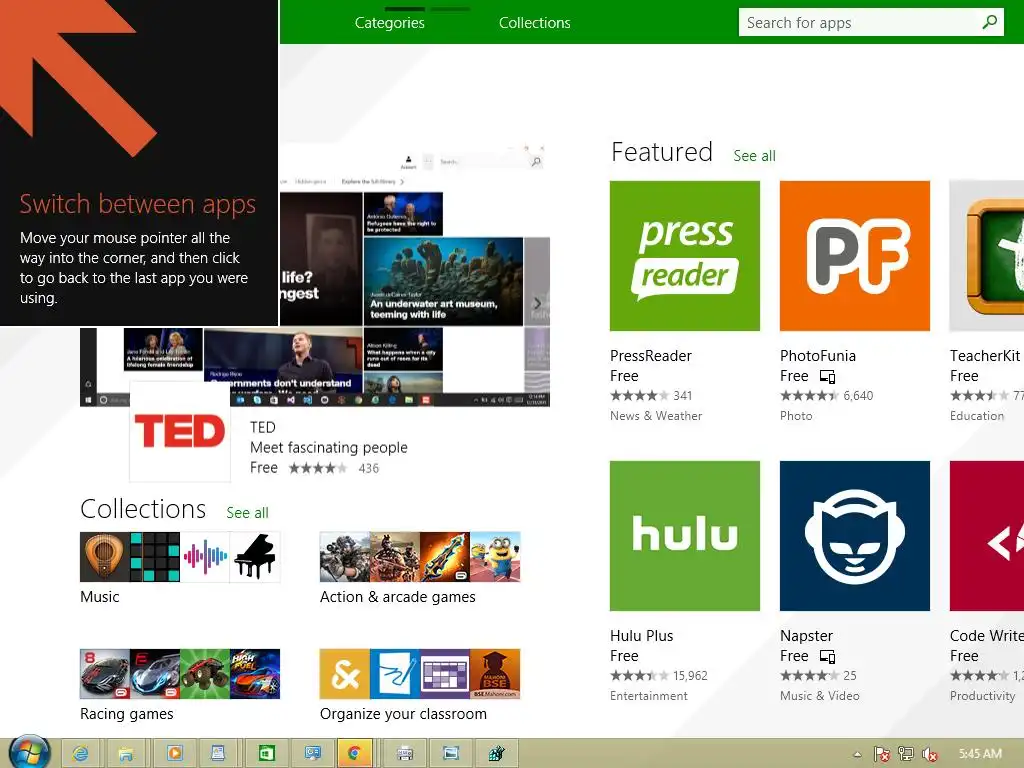
Task: Open the Hulu Plus app tile
Action: pyautogui.click(x=684, y=536)
